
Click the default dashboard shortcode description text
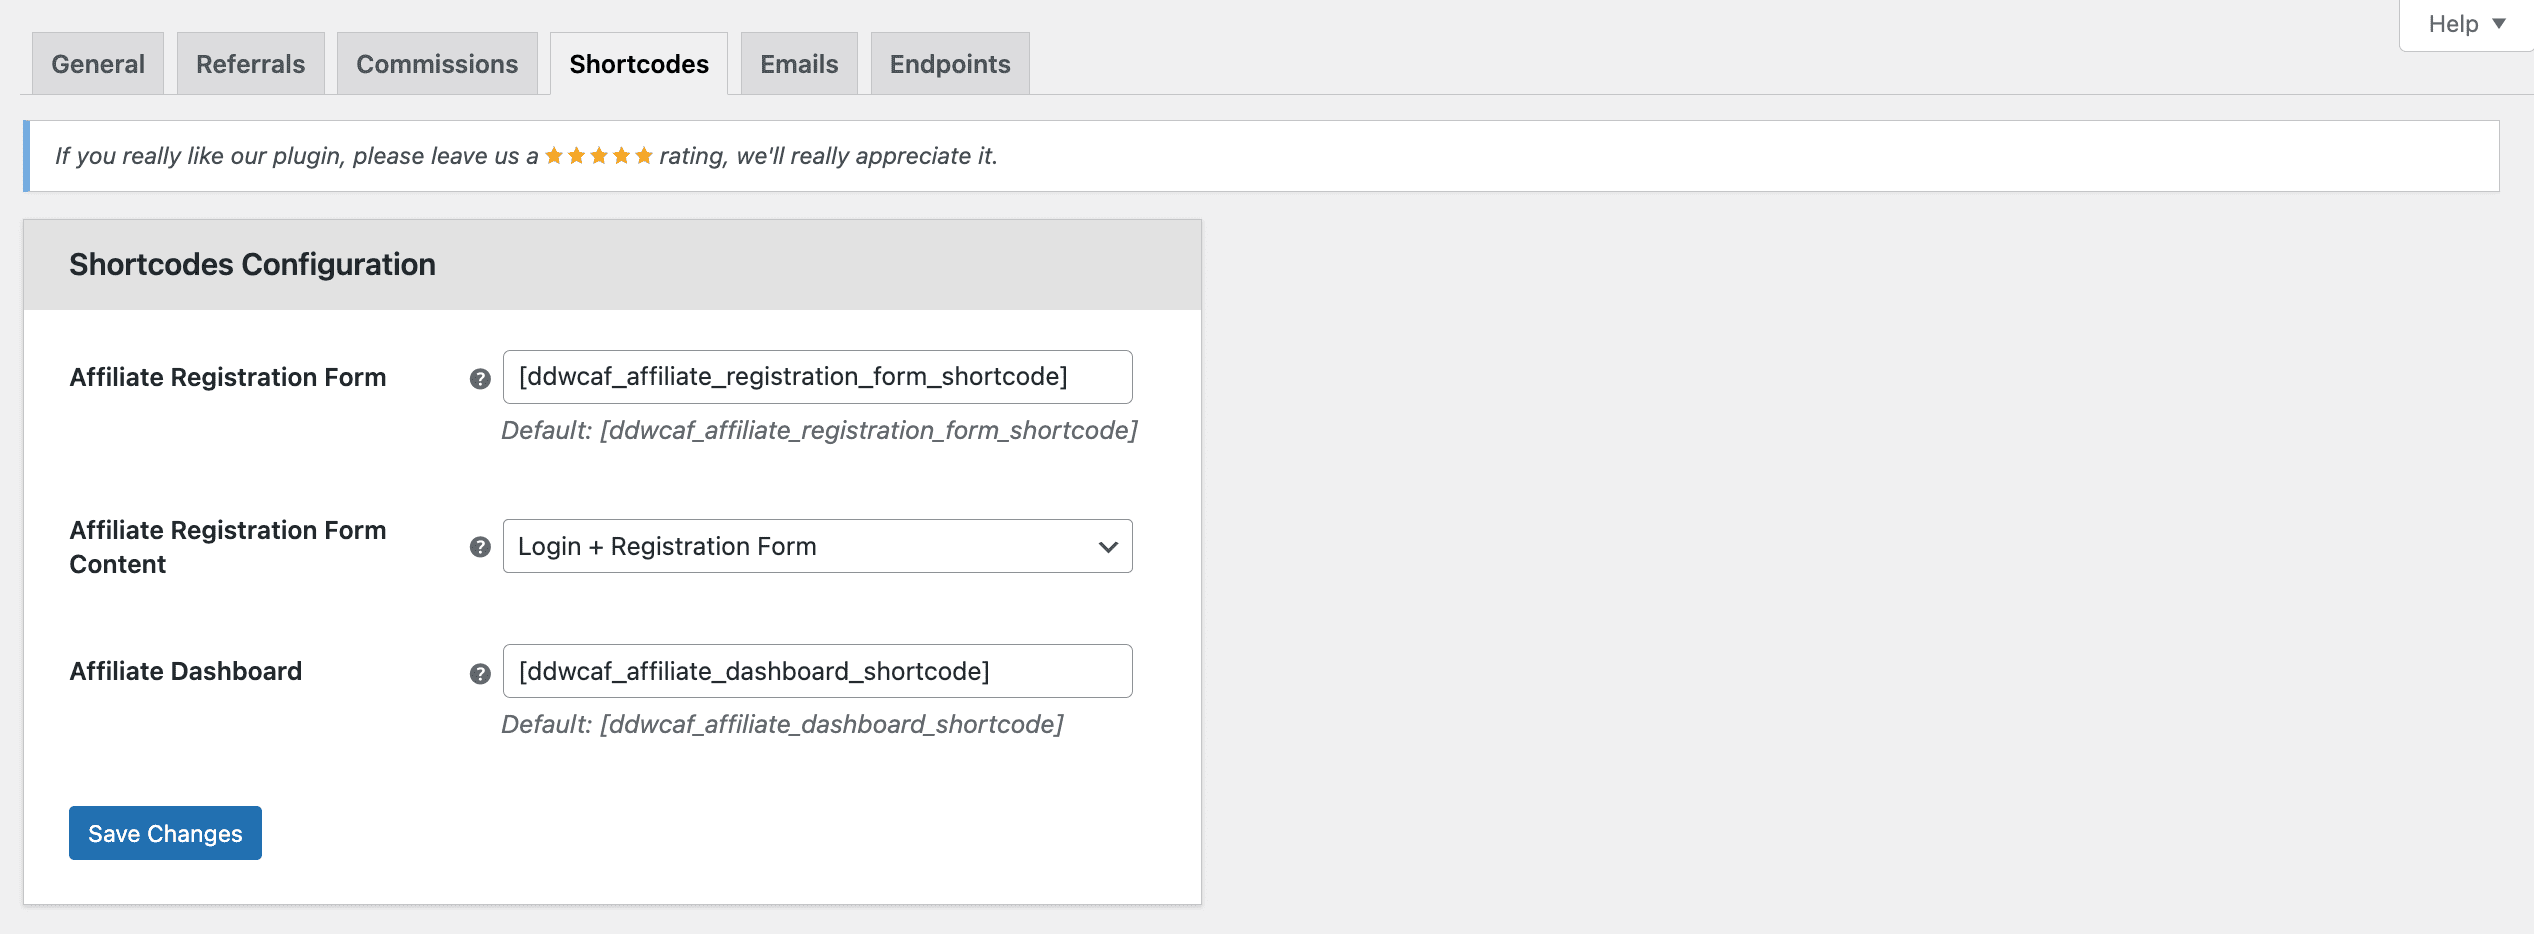tap(782, 724)
